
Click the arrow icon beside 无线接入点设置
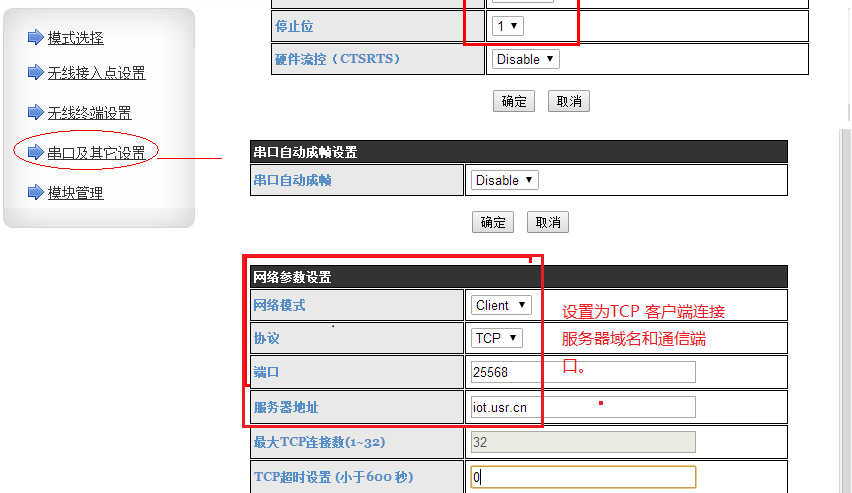[36, 73]
